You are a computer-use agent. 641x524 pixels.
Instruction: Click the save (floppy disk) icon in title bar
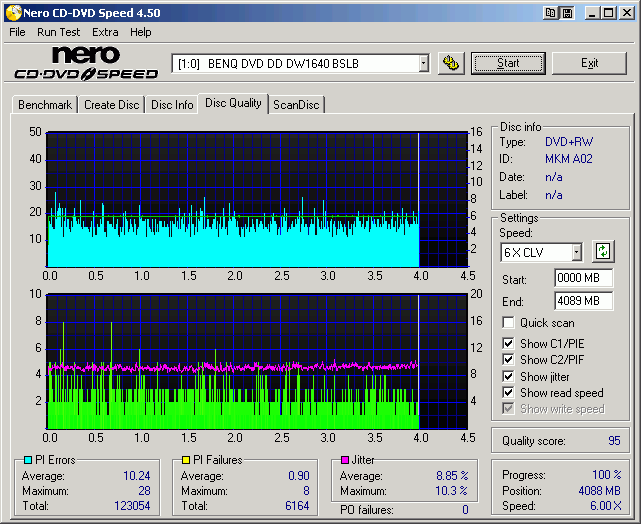(x=567, y=13)
